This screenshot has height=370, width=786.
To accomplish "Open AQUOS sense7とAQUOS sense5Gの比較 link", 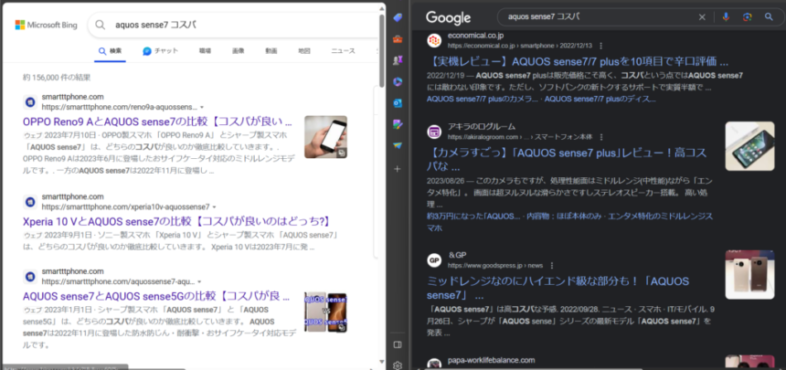I will point(156,296).
